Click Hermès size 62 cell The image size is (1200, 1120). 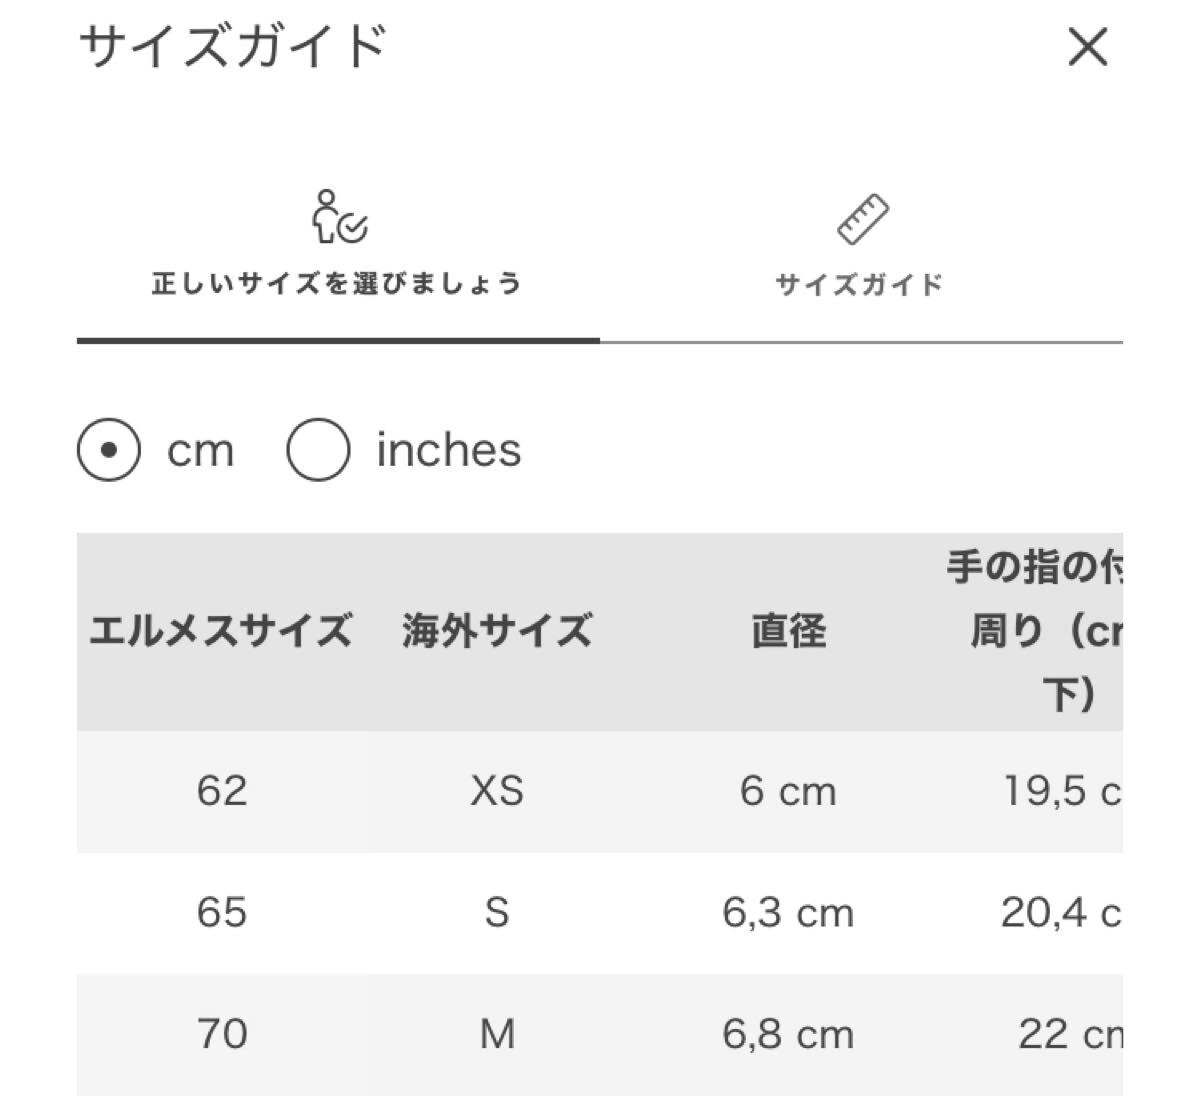pos(221,791)
